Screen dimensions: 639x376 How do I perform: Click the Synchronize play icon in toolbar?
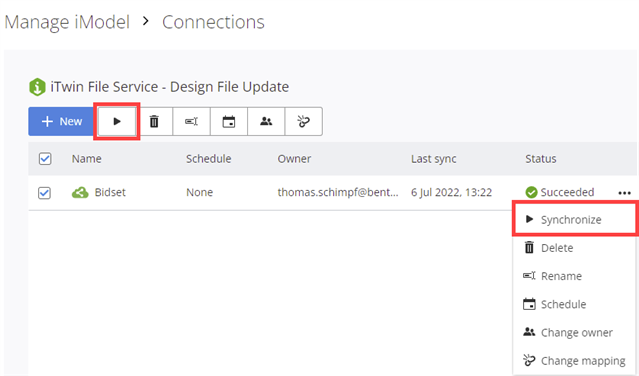point(117,121)
